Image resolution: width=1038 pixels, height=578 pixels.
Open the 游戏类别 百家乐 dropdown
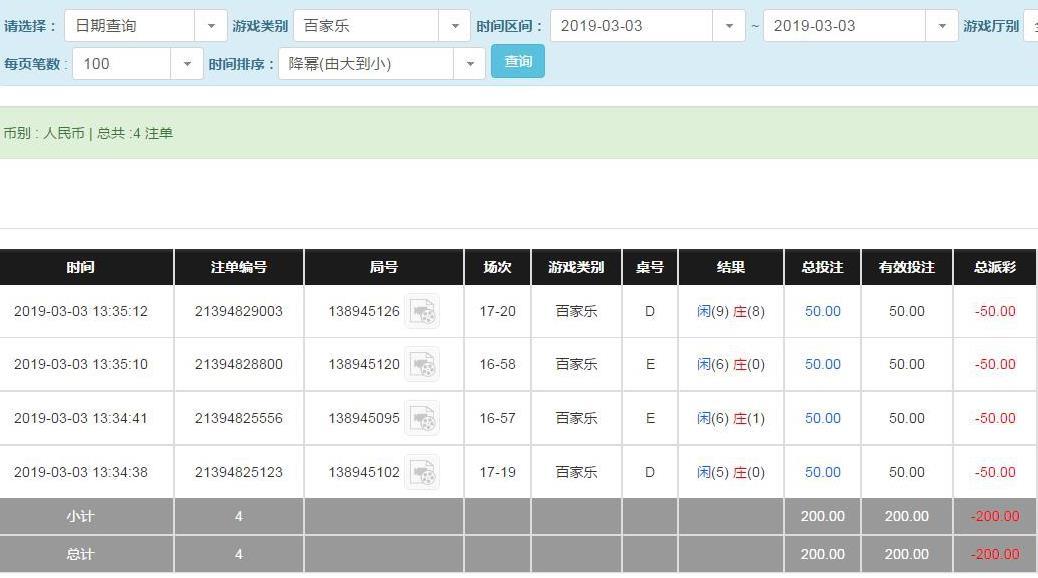tap(454, 26)
